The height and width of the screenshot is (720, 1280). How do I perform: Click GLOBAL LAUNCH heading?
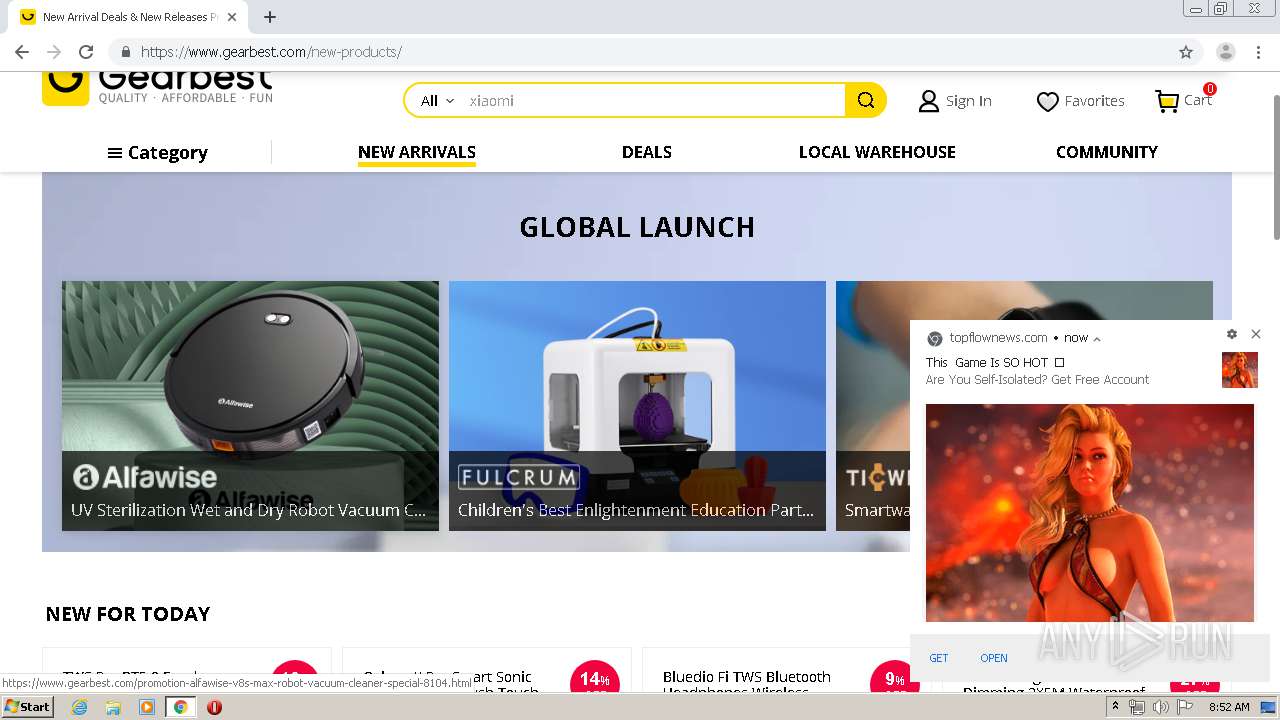(637, 227)
